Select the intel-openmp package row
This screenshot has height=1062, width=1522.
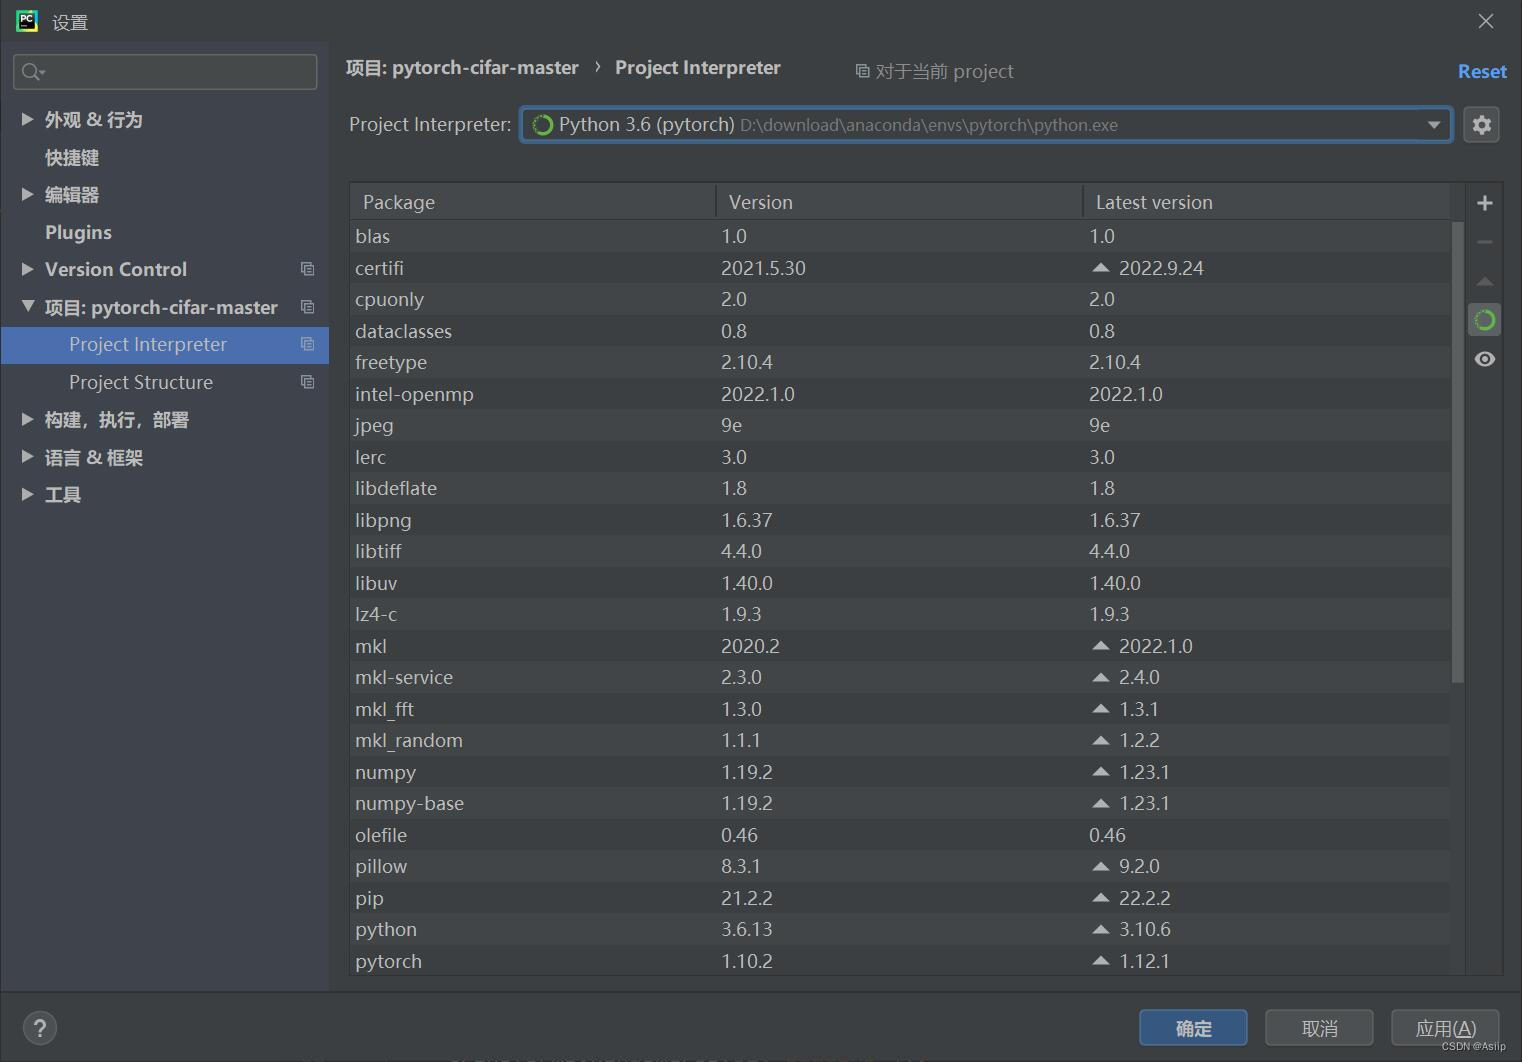(x=900, y=394)
